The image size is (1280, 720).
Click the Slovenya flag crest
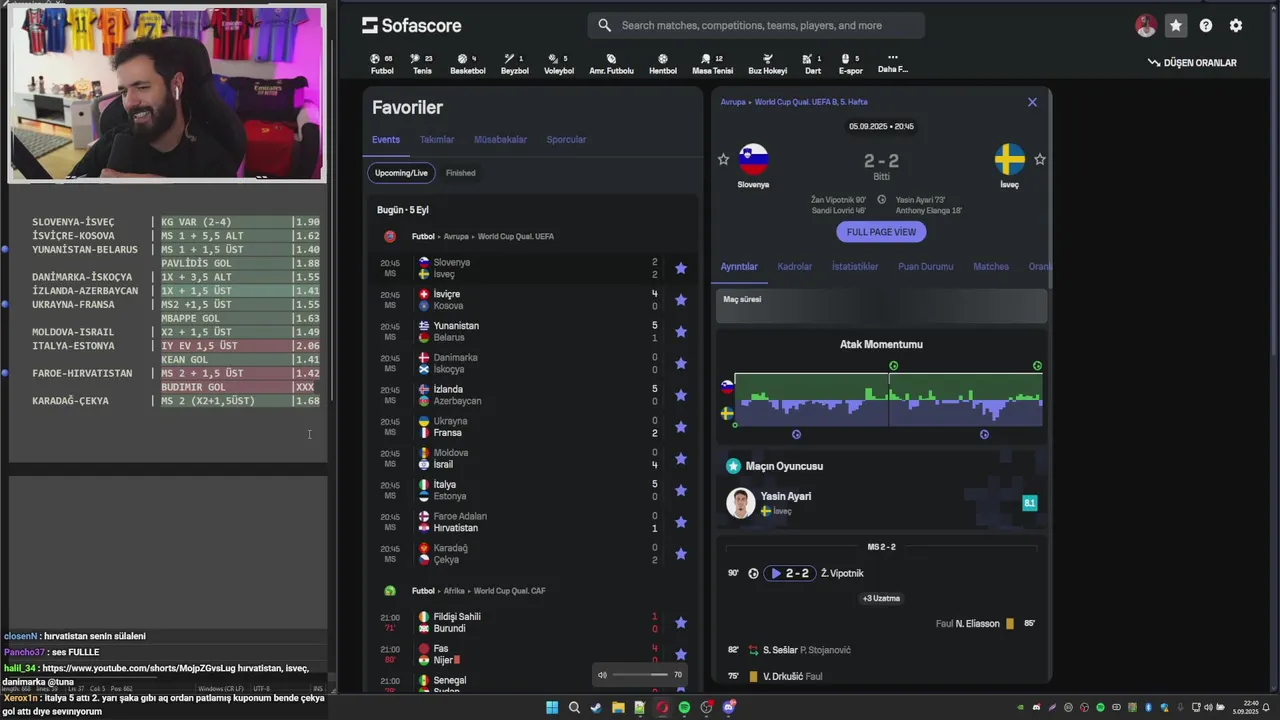753,159
